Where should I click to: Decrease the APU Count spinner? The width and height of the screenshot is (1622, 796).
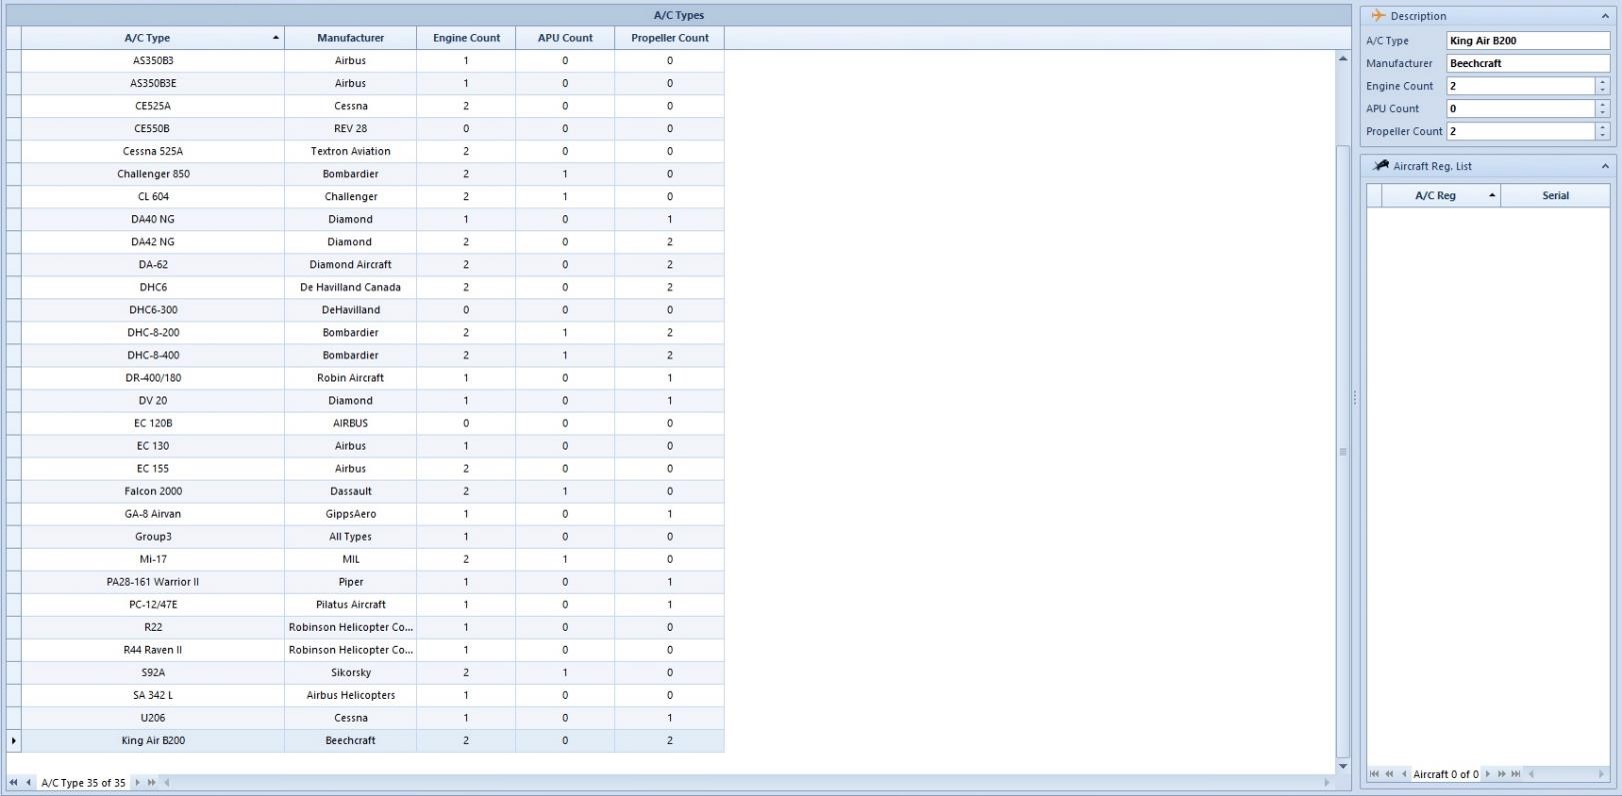click(x=1603, y=113)
